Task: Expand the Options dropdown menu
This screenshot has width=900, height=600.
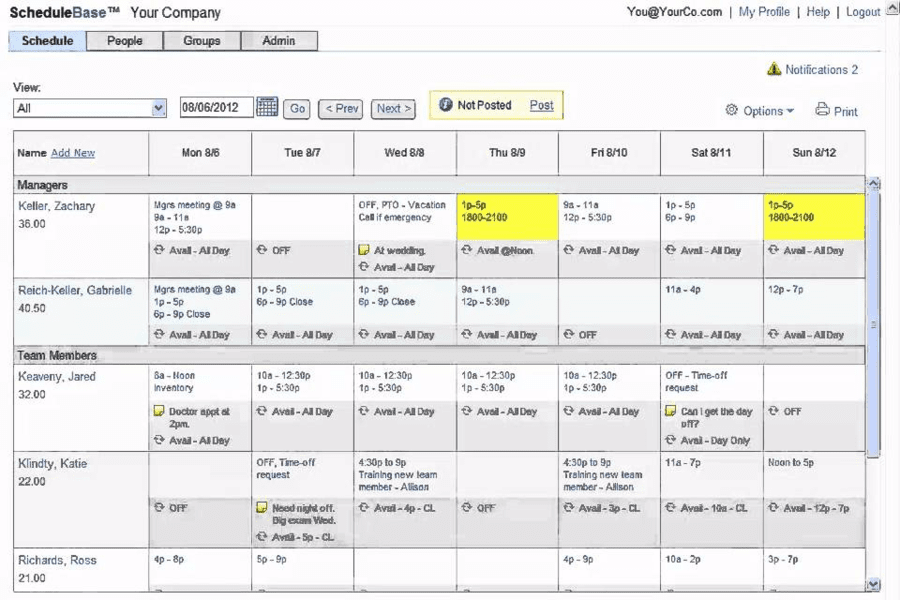Action: 759,111
